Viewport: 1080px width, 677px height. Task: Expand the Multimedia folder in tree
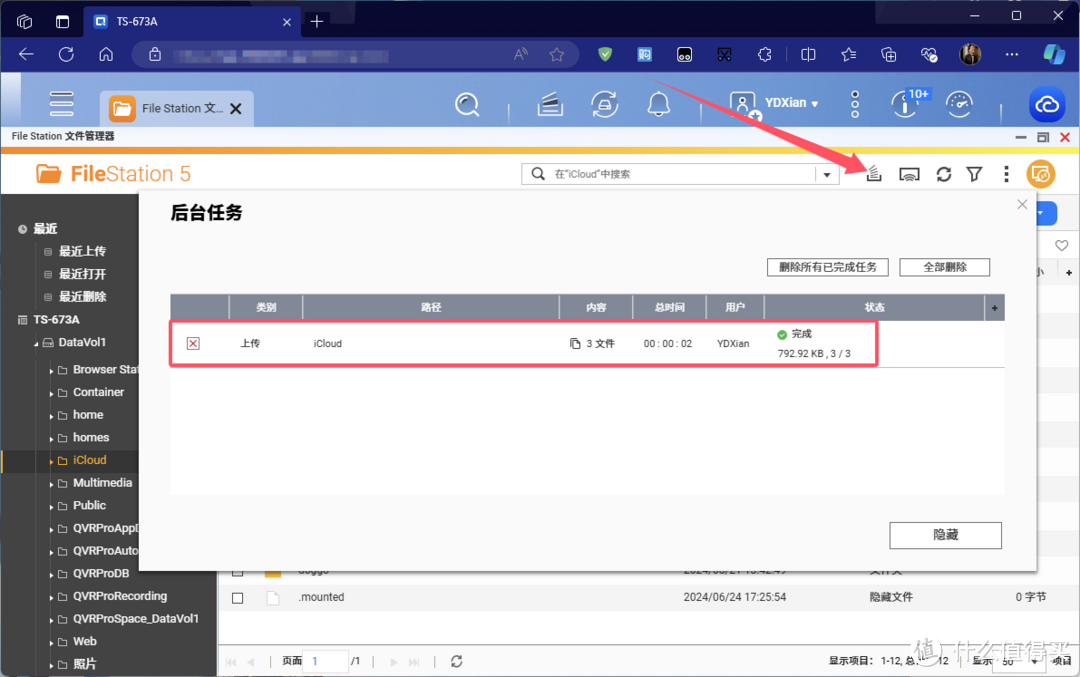pos(52,484)
